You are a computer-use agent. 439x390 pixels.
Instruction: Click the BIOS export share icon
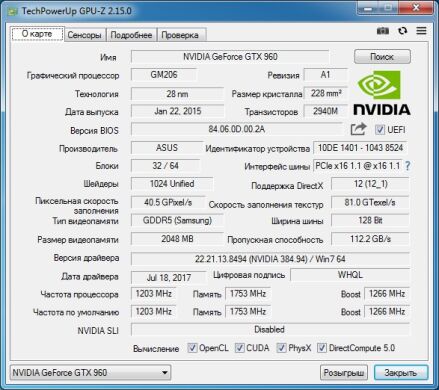pyautogui.click(x=358, y=129)
